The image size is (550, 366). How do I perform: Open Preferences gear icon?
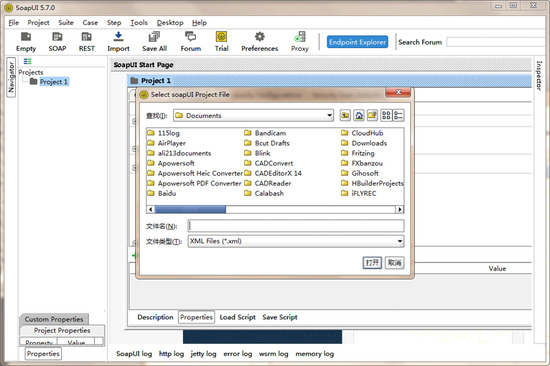[260, 42]
